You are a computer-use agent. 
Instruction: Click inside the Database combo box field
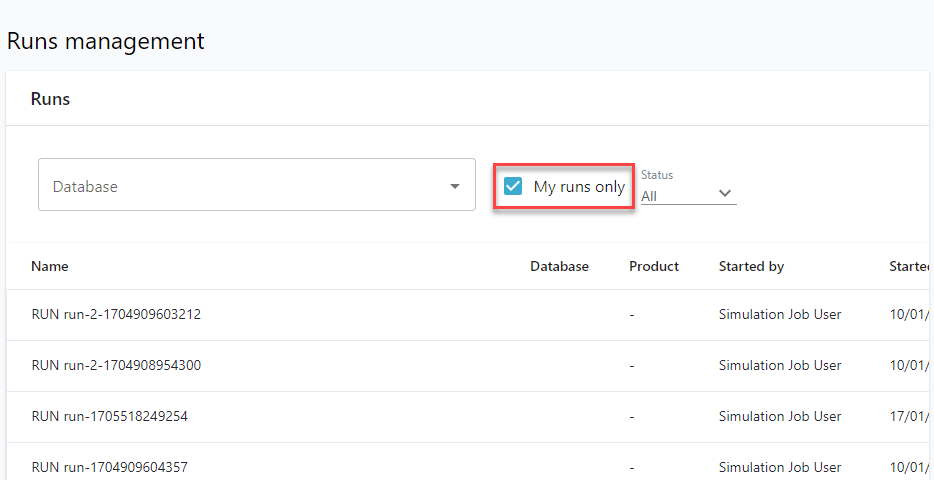point(240,186)
